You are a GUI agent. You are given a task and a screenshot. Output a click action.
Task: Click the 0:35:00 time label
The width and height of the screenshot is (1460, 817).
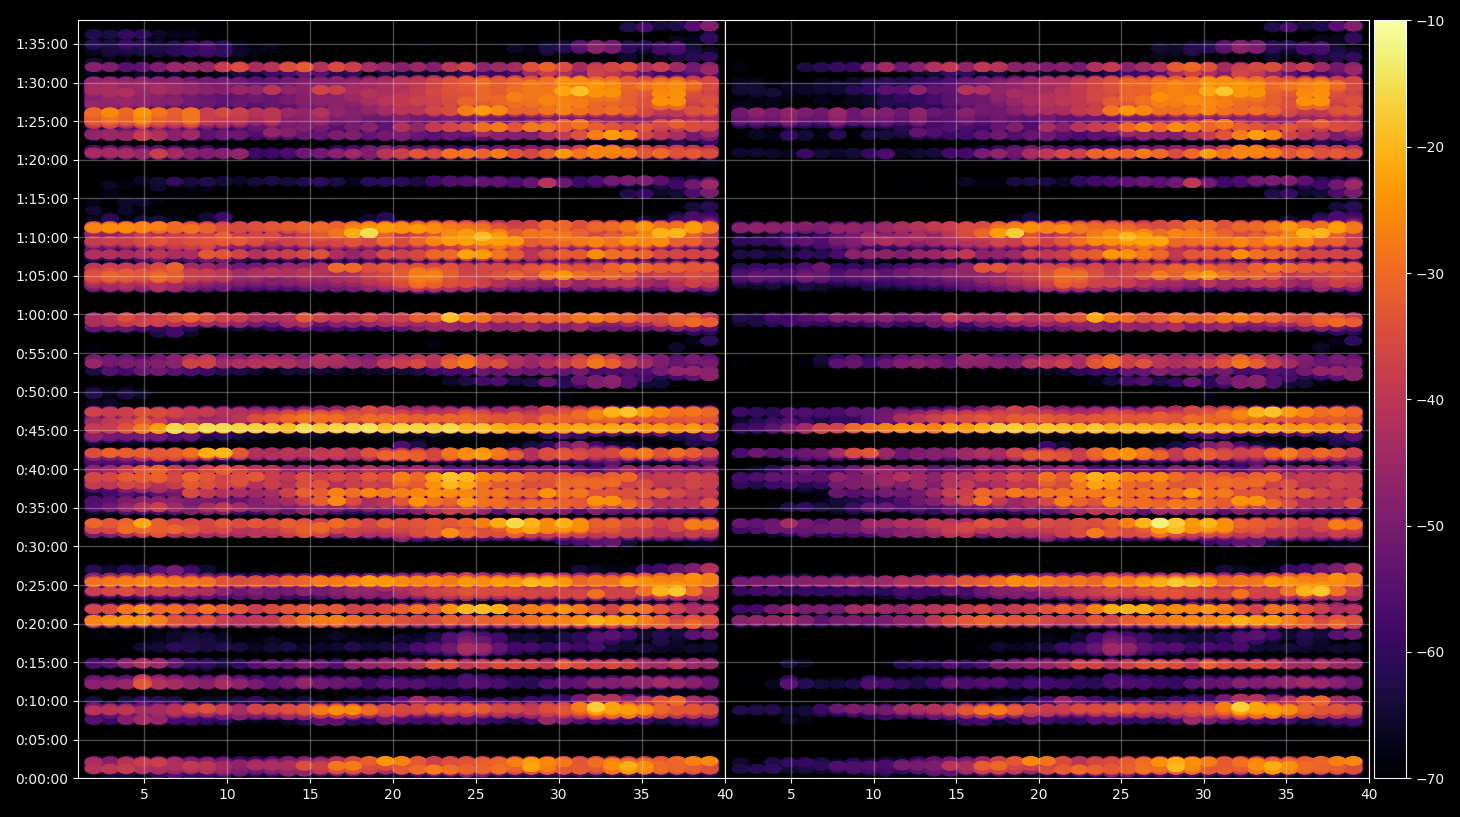tap(42, 508)
